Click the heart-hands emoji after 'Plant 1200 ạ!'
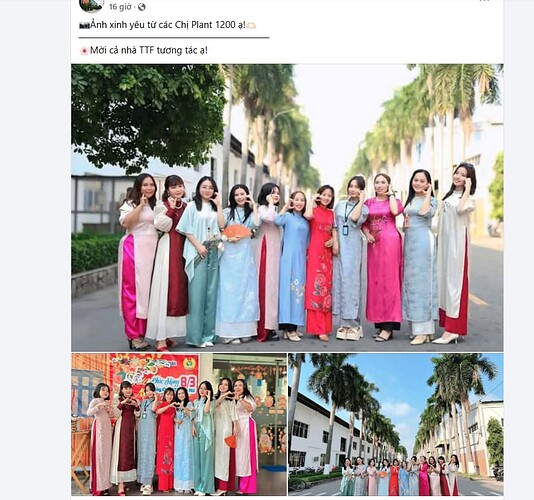 [x=251, y=26]
